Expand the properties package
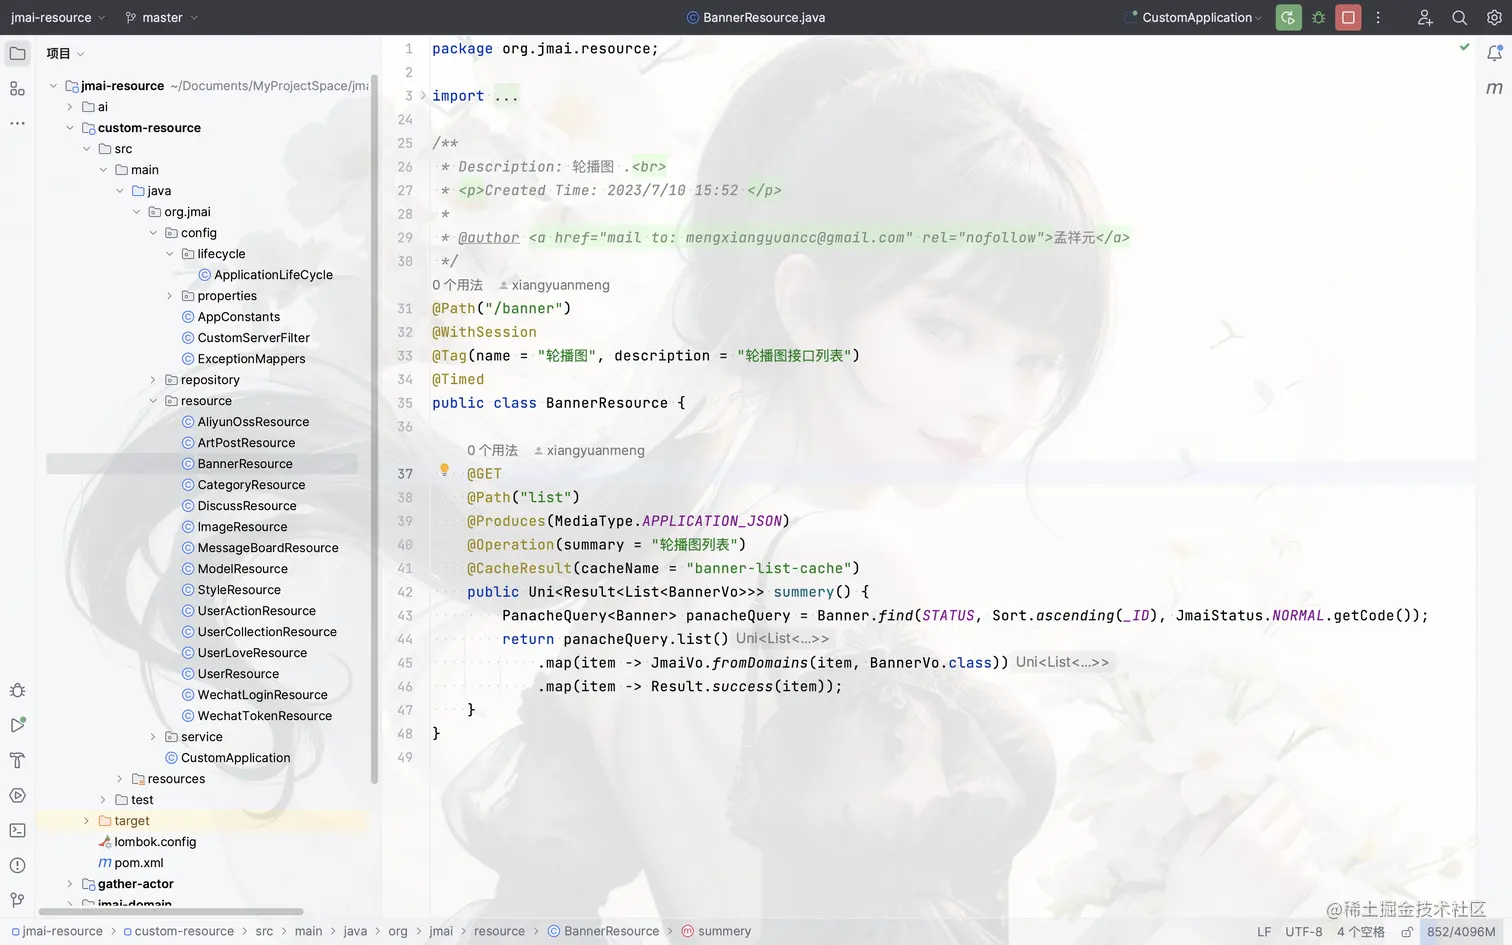Image resolution: width=1512 pixels, height=945 pixels. [x=170, y=296]
